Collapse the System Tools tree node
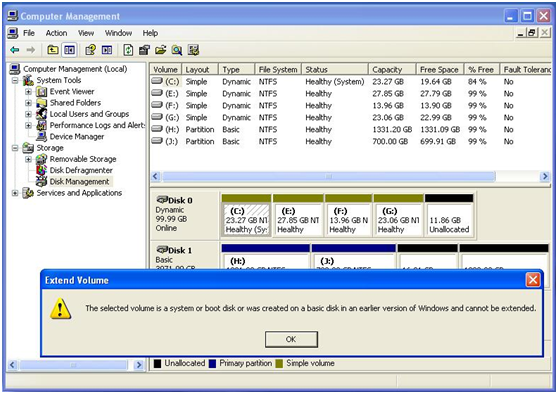This screenshot has height=394, width=558. [x=15, y=80]
